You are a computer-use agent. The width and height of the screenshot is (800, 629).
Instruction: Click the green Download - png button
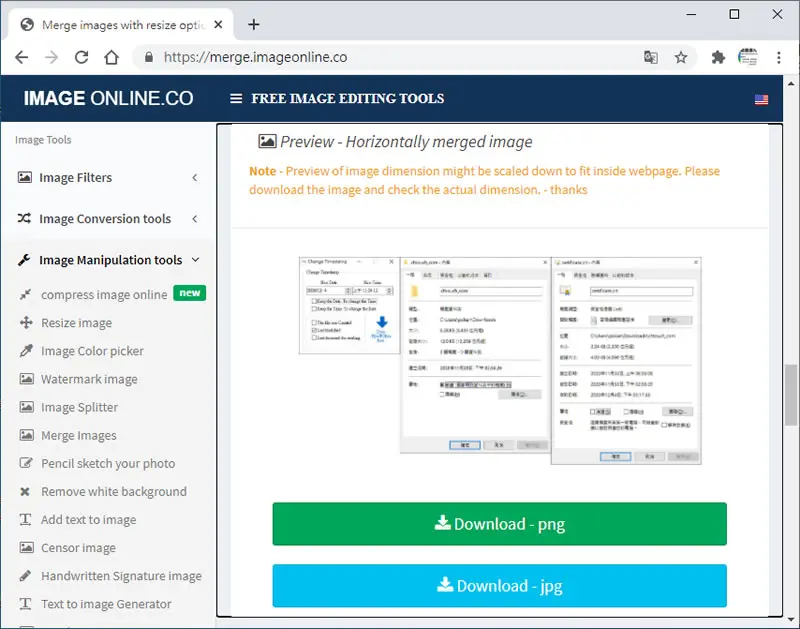pyautogui.click(x=499, y=524)
